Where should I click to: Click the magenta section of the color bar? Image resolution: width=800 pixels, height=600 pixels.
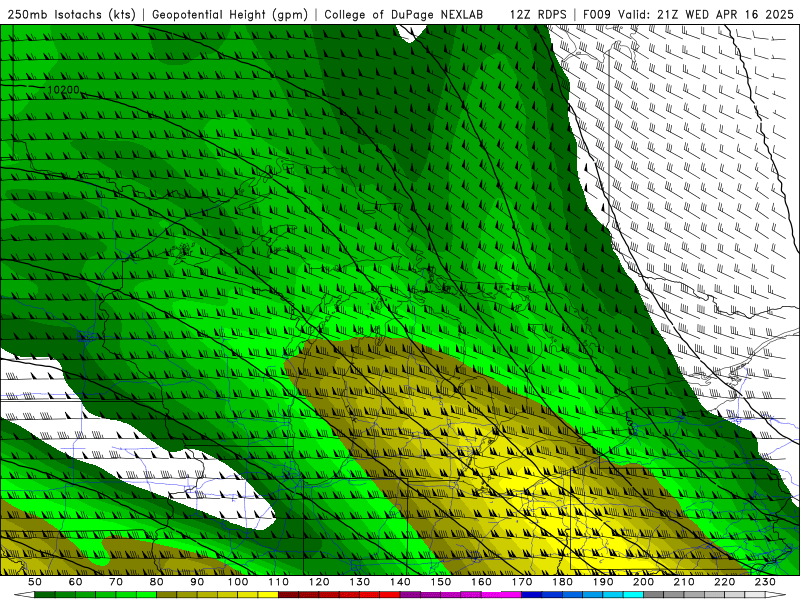[x=461, y=595]
